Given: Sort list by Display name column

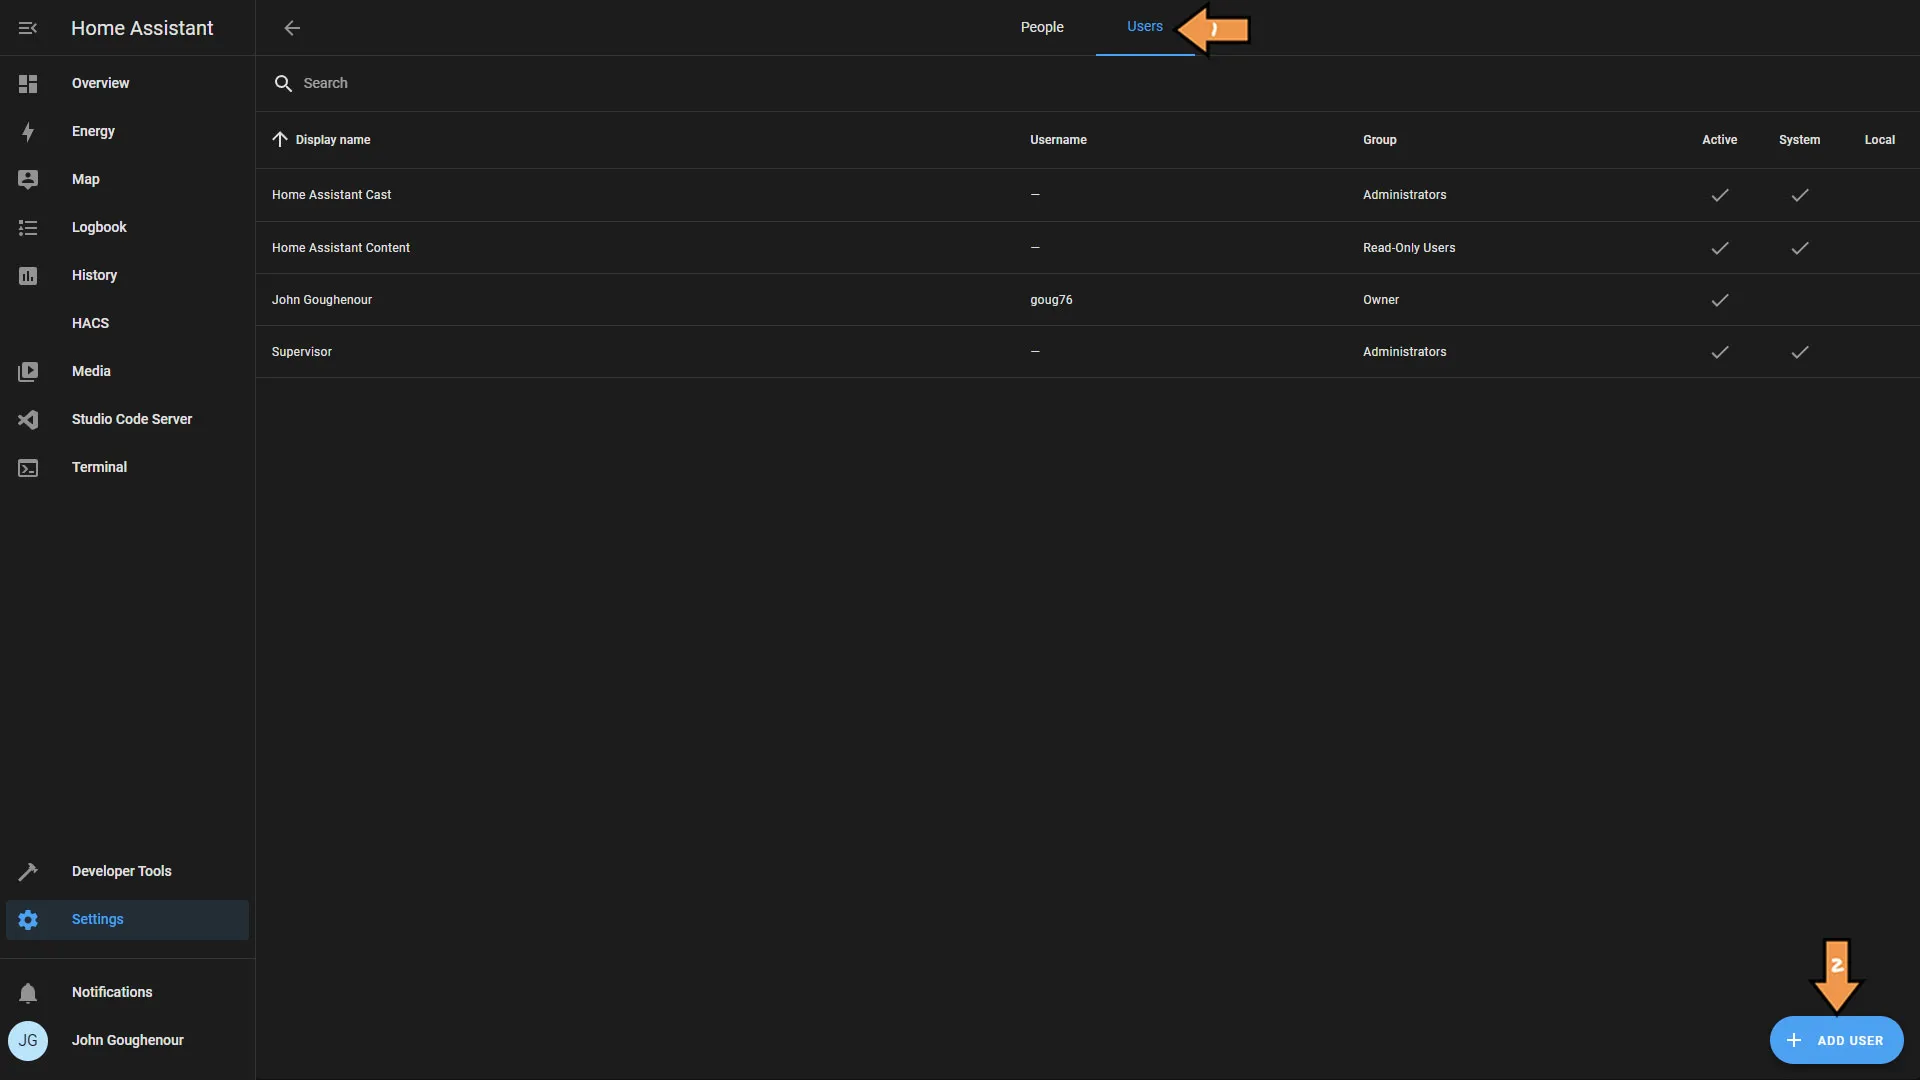Looking at the screenshot, I should pos(332,140).
